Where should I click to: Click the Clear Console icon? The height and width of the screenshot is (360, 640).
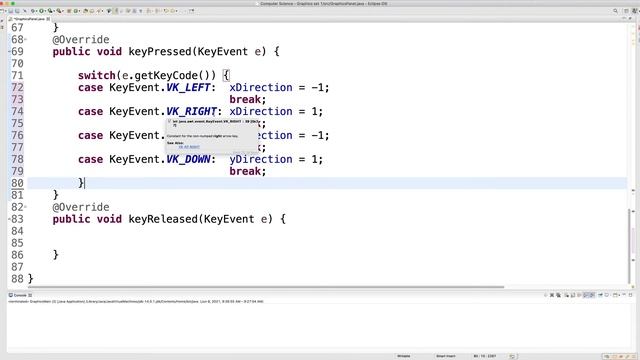(566, 295)
